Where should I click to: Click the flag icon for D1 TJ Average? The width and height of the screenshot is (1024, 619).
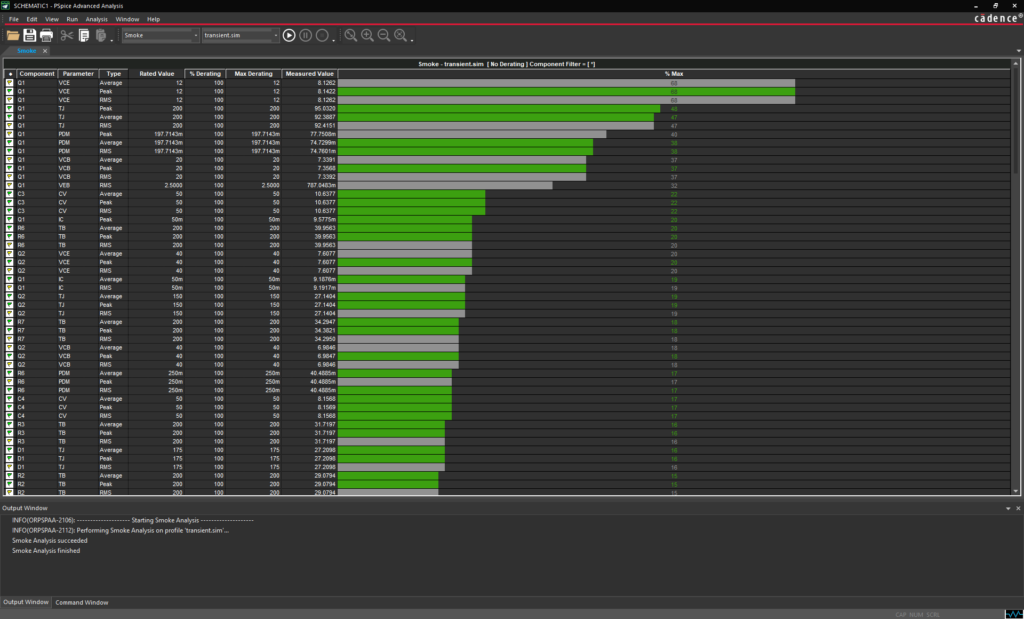[10, 450]
